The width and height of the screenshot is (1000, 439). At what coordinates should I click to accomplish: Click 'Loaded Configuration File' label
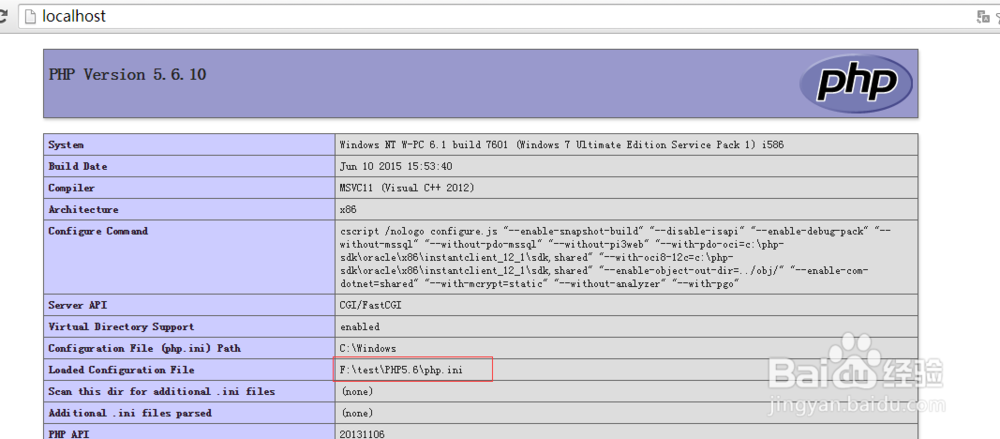[x=121, y=370]
